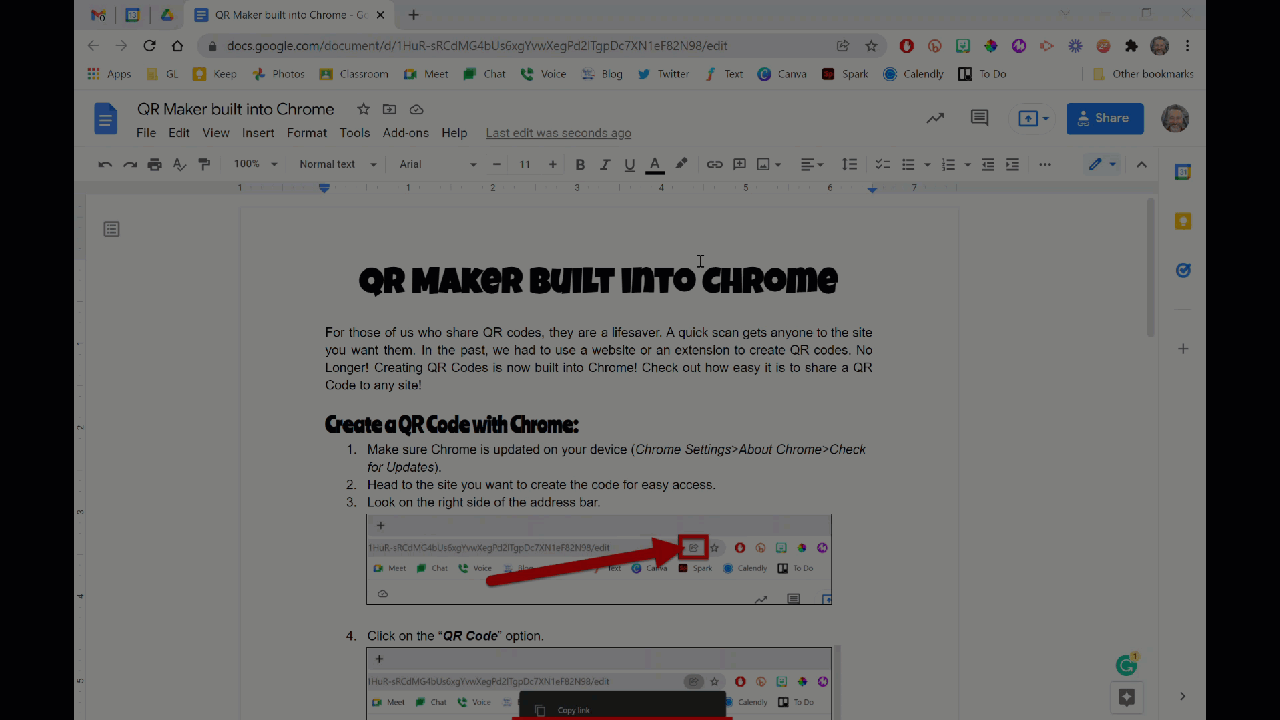Star the QR Maker document

pos(363,109)
